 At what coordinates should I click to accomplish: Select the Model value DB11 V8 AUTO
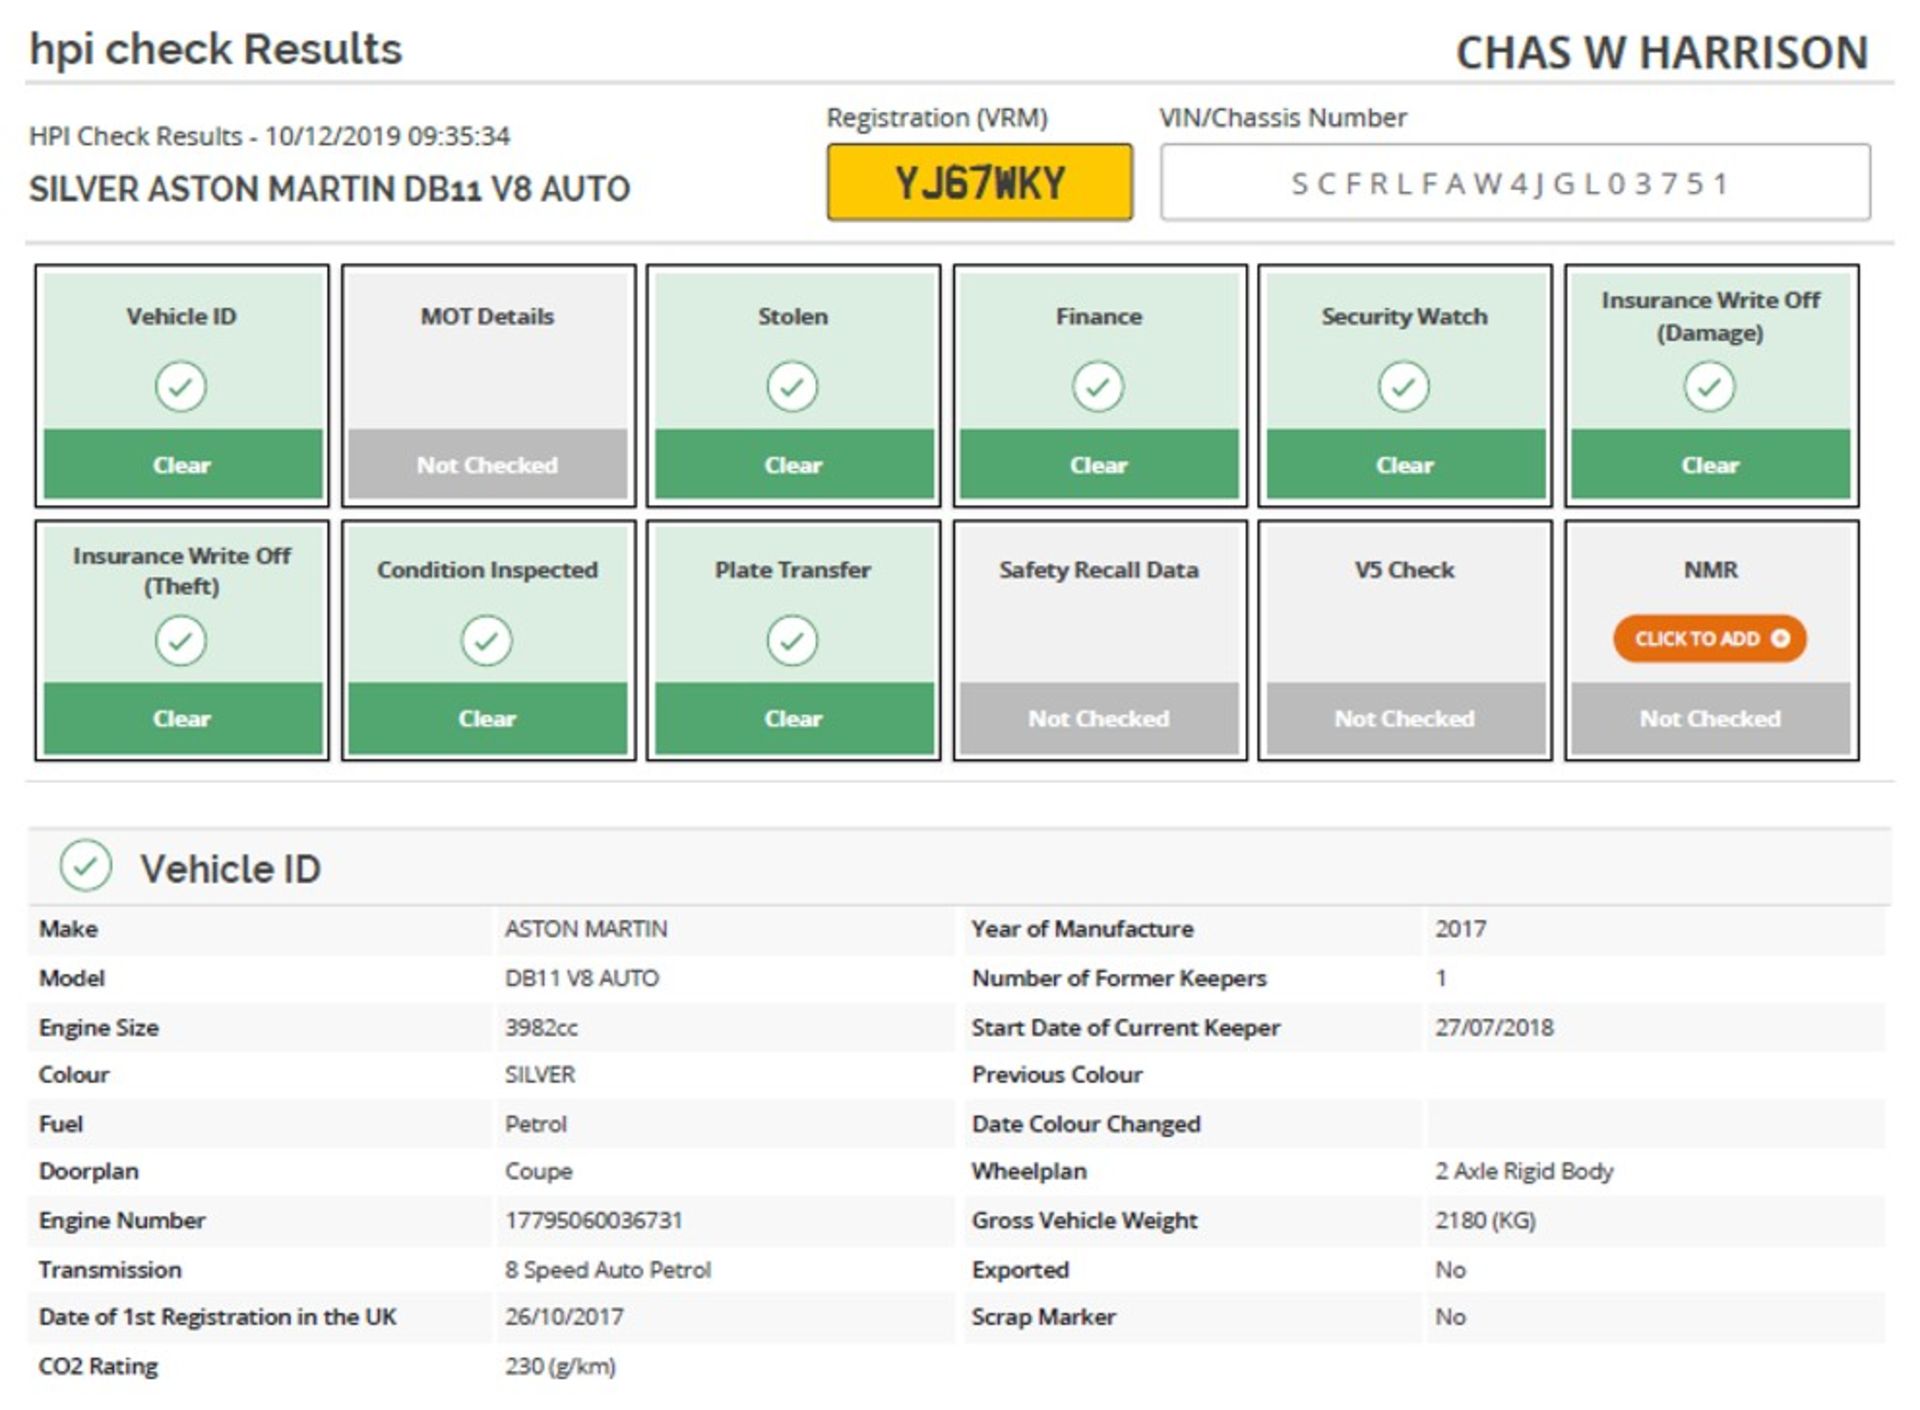pyautogui.click(x=582, y=978)
